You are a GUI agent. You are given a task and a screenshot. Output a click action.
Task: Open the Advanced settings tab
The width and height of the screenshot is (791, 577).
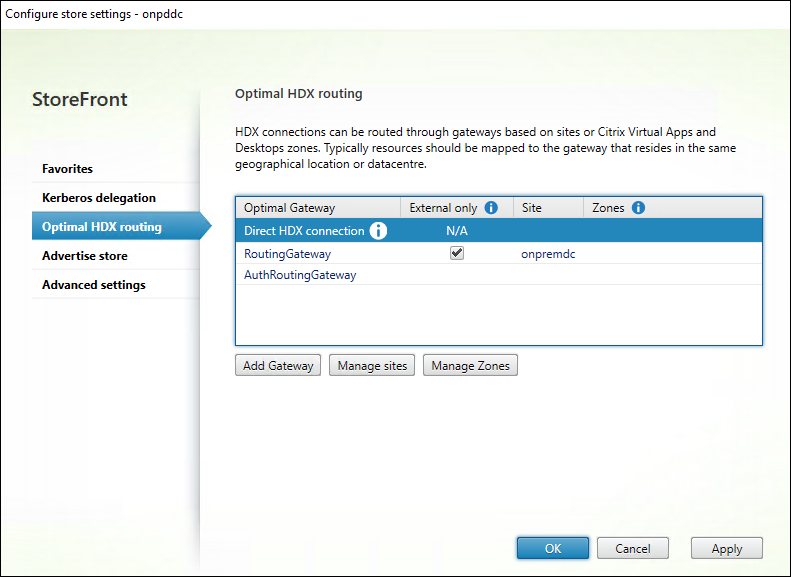pos(94,285)
